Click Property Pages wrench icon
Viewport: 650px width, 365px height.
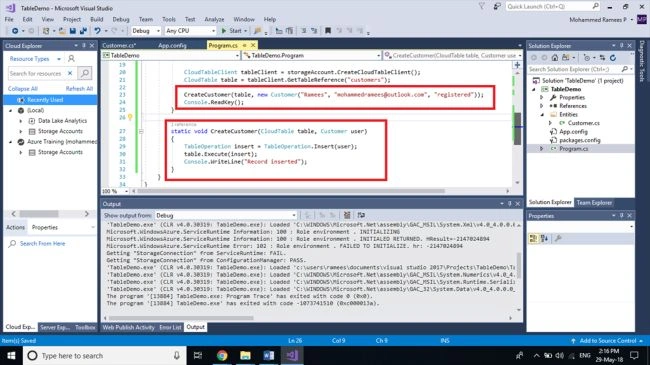coord(558,238)
